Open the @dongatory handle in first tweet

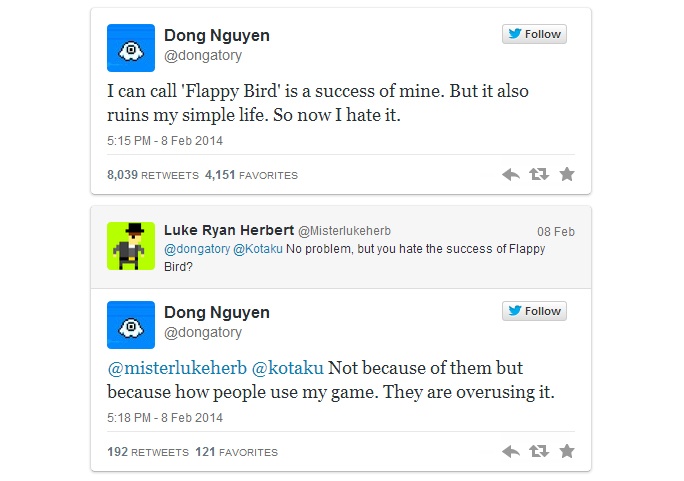[x=203, y=56]
